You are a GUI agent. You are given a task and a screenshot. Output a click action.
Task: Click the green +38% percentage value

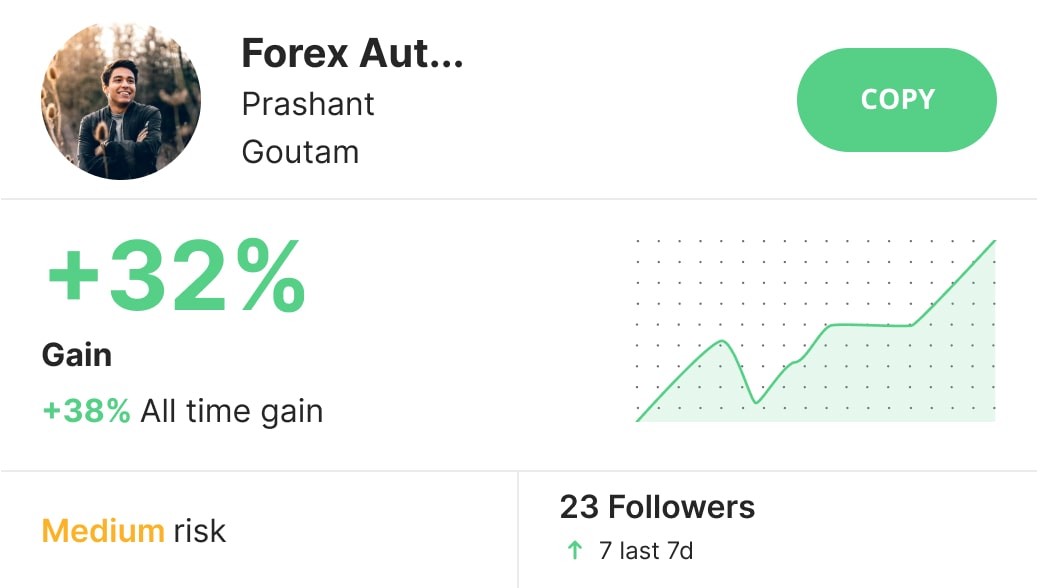tap(87, 410)
